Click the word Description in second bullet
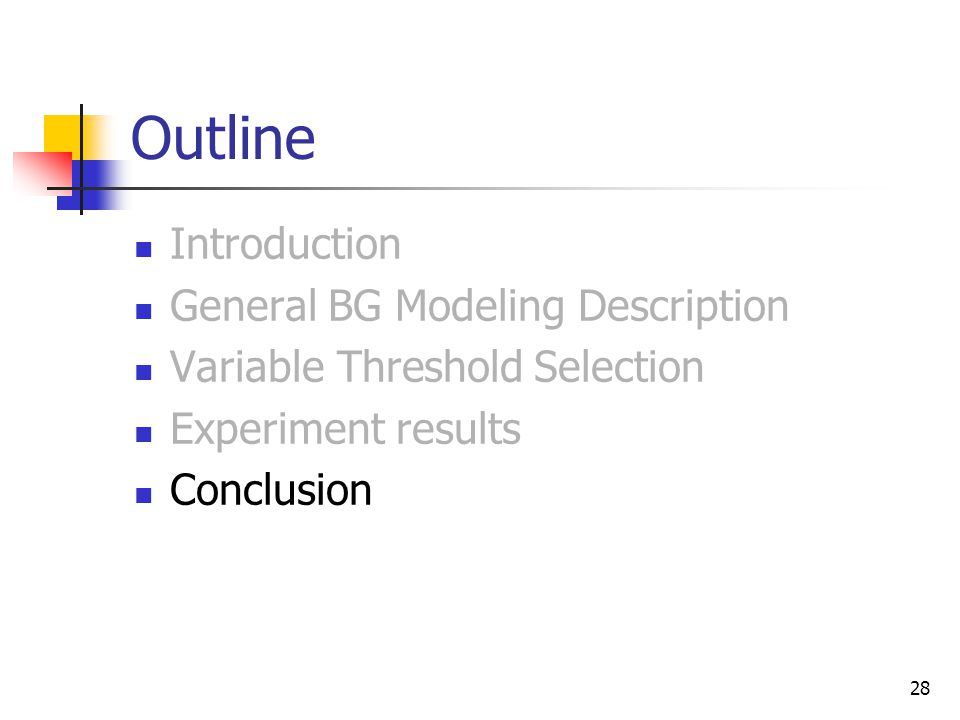Screen dimensions: 960x720 [x=683, y=306]
